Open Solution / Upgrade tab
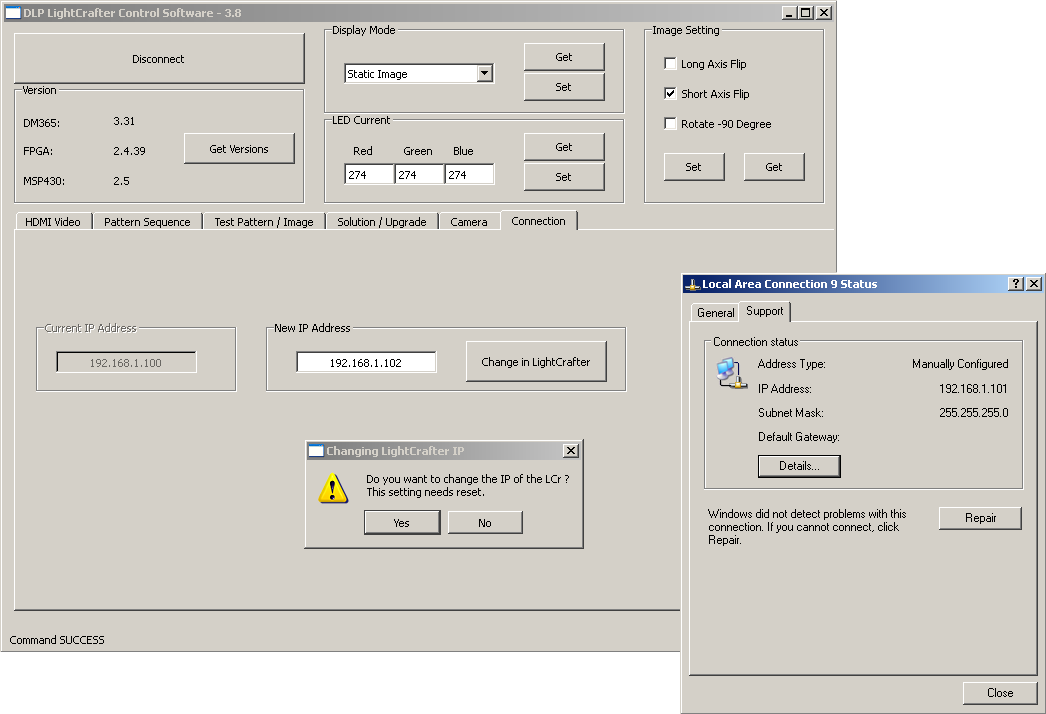The height and width of the screenshot is (714, 1046). (382, 222)
